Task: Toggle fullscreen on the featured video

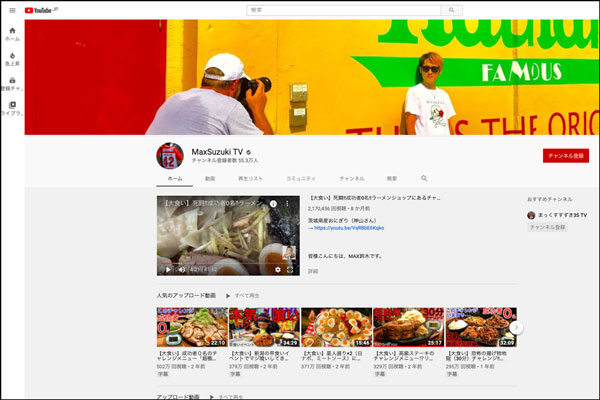Action: pyautogui.click(x=291, y=269)
